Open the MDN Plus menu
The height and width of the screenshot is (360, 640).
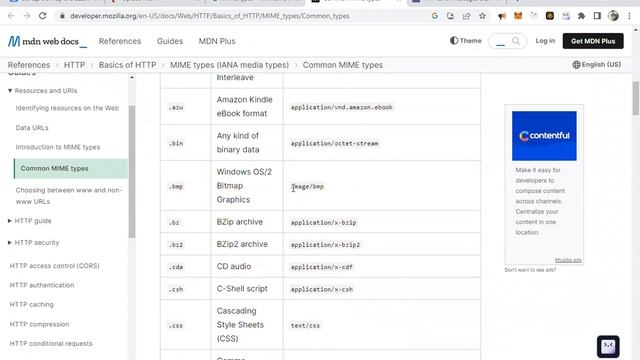point(217,41)
